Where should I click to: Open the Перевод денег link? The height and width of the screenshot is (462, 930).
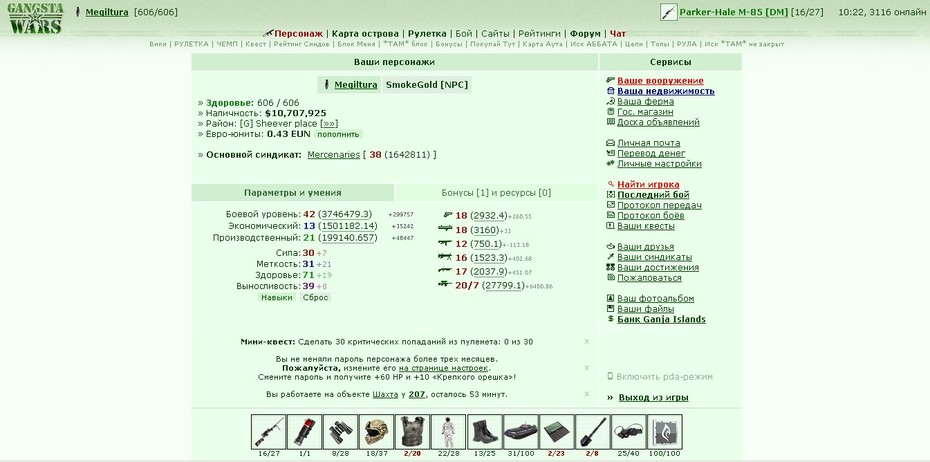coord(651,153)
